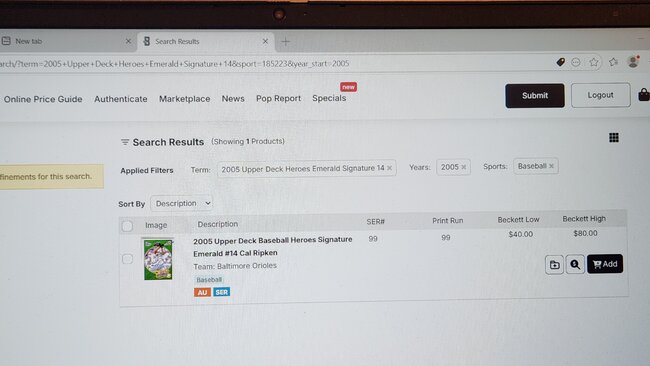
Task: Open the shopping bag icon
Action: tap(644, 95)
